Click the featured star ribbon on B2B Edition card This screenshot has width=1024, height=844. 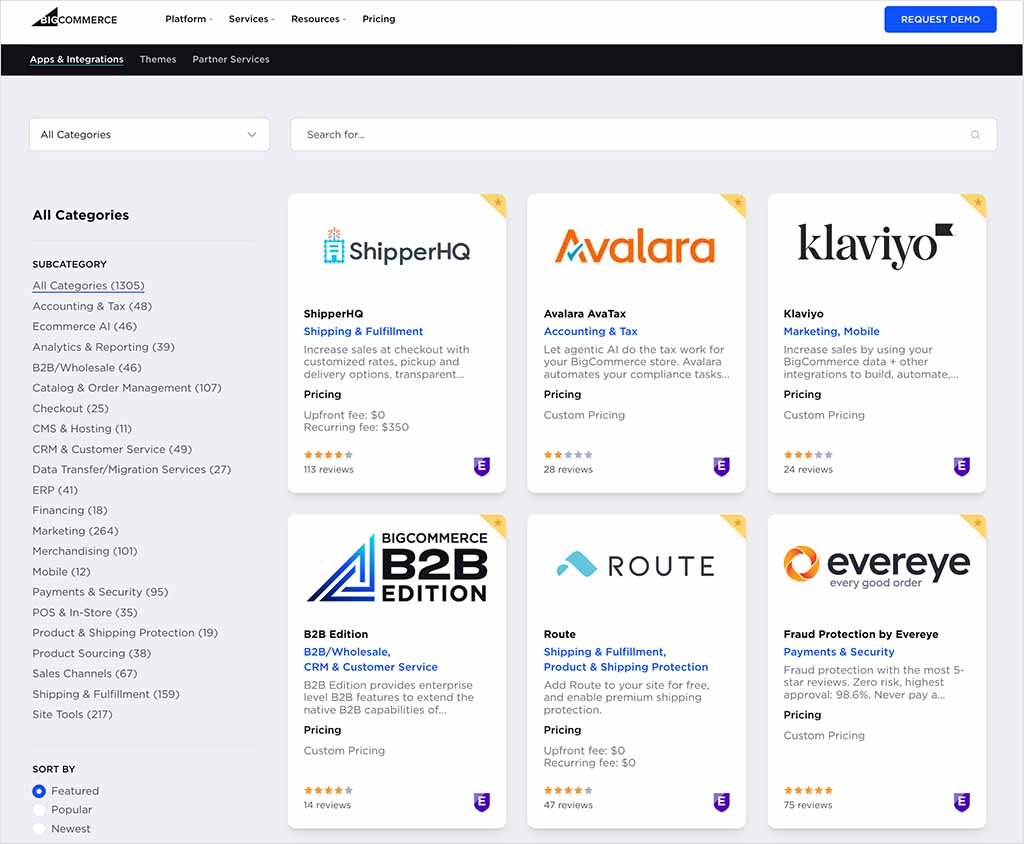pos(496,523)
